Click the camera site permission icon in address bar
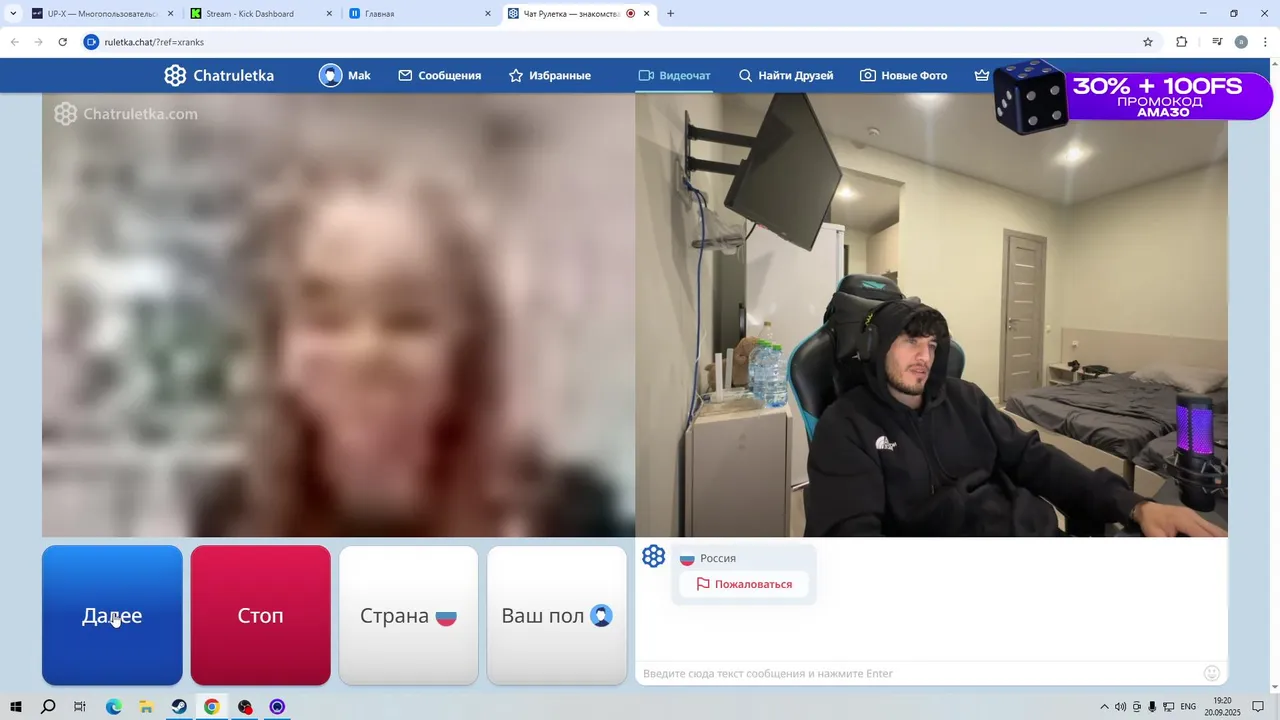Viewport: 1280px width, 720px height. coord(92,42)
